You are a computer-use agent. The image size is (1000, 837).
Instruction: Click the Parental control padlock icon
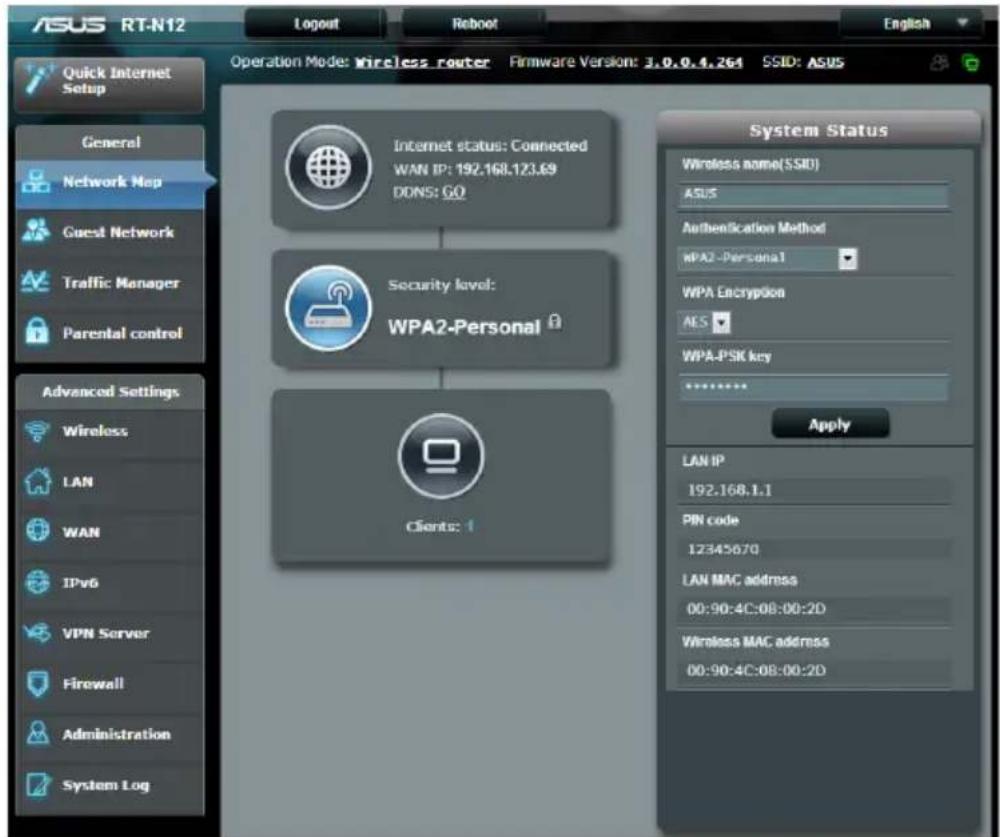point(37,332)
